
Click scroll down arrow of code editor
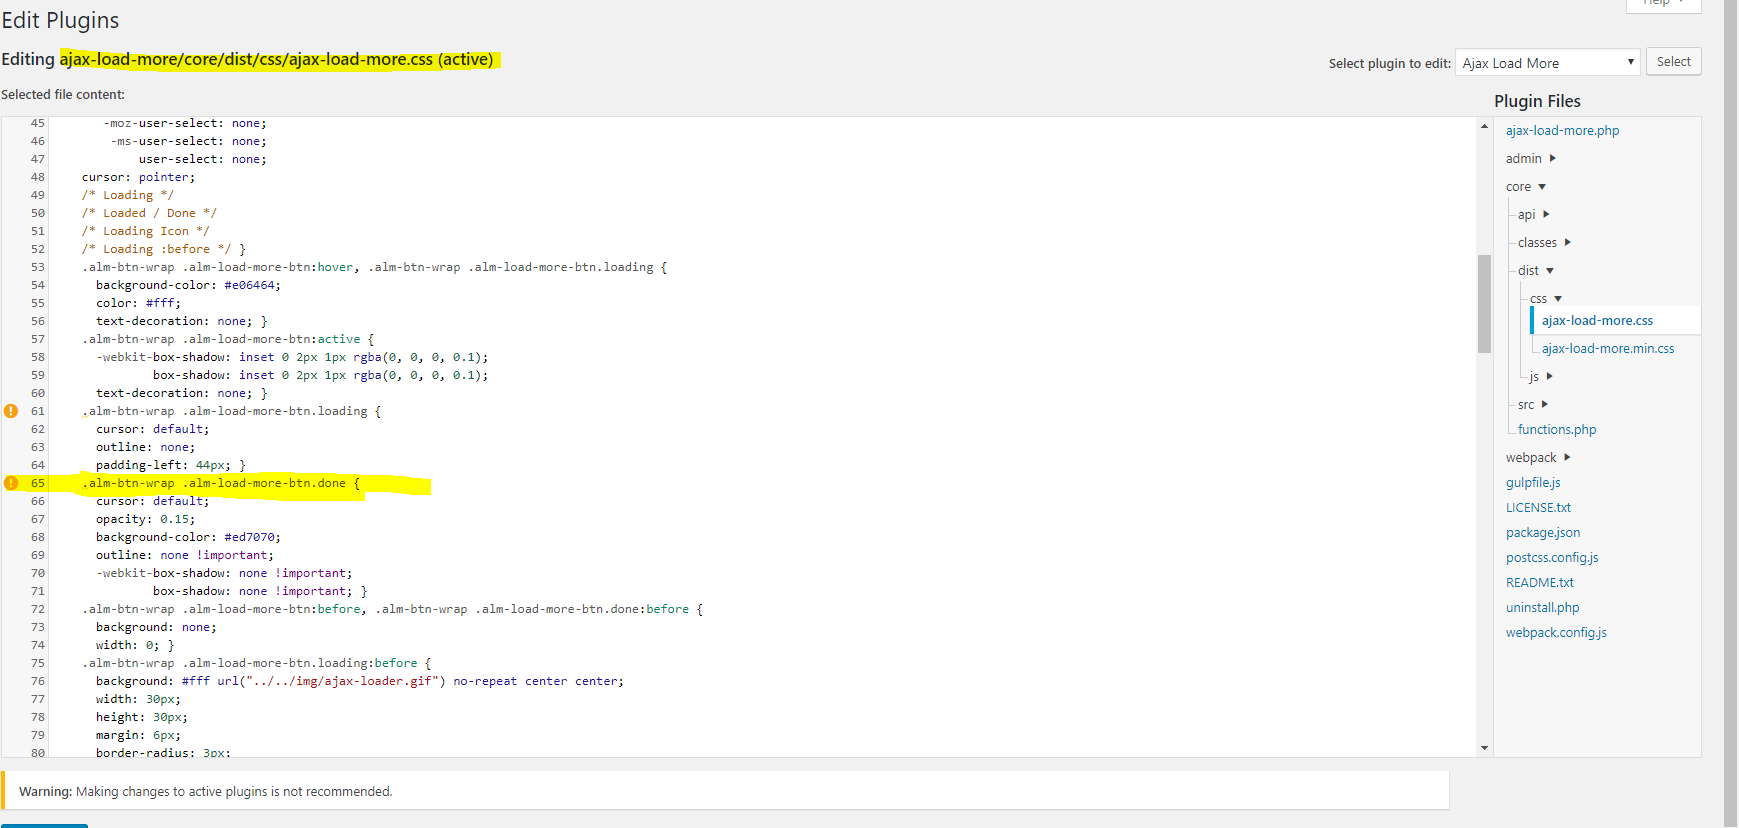point(1484,748)
